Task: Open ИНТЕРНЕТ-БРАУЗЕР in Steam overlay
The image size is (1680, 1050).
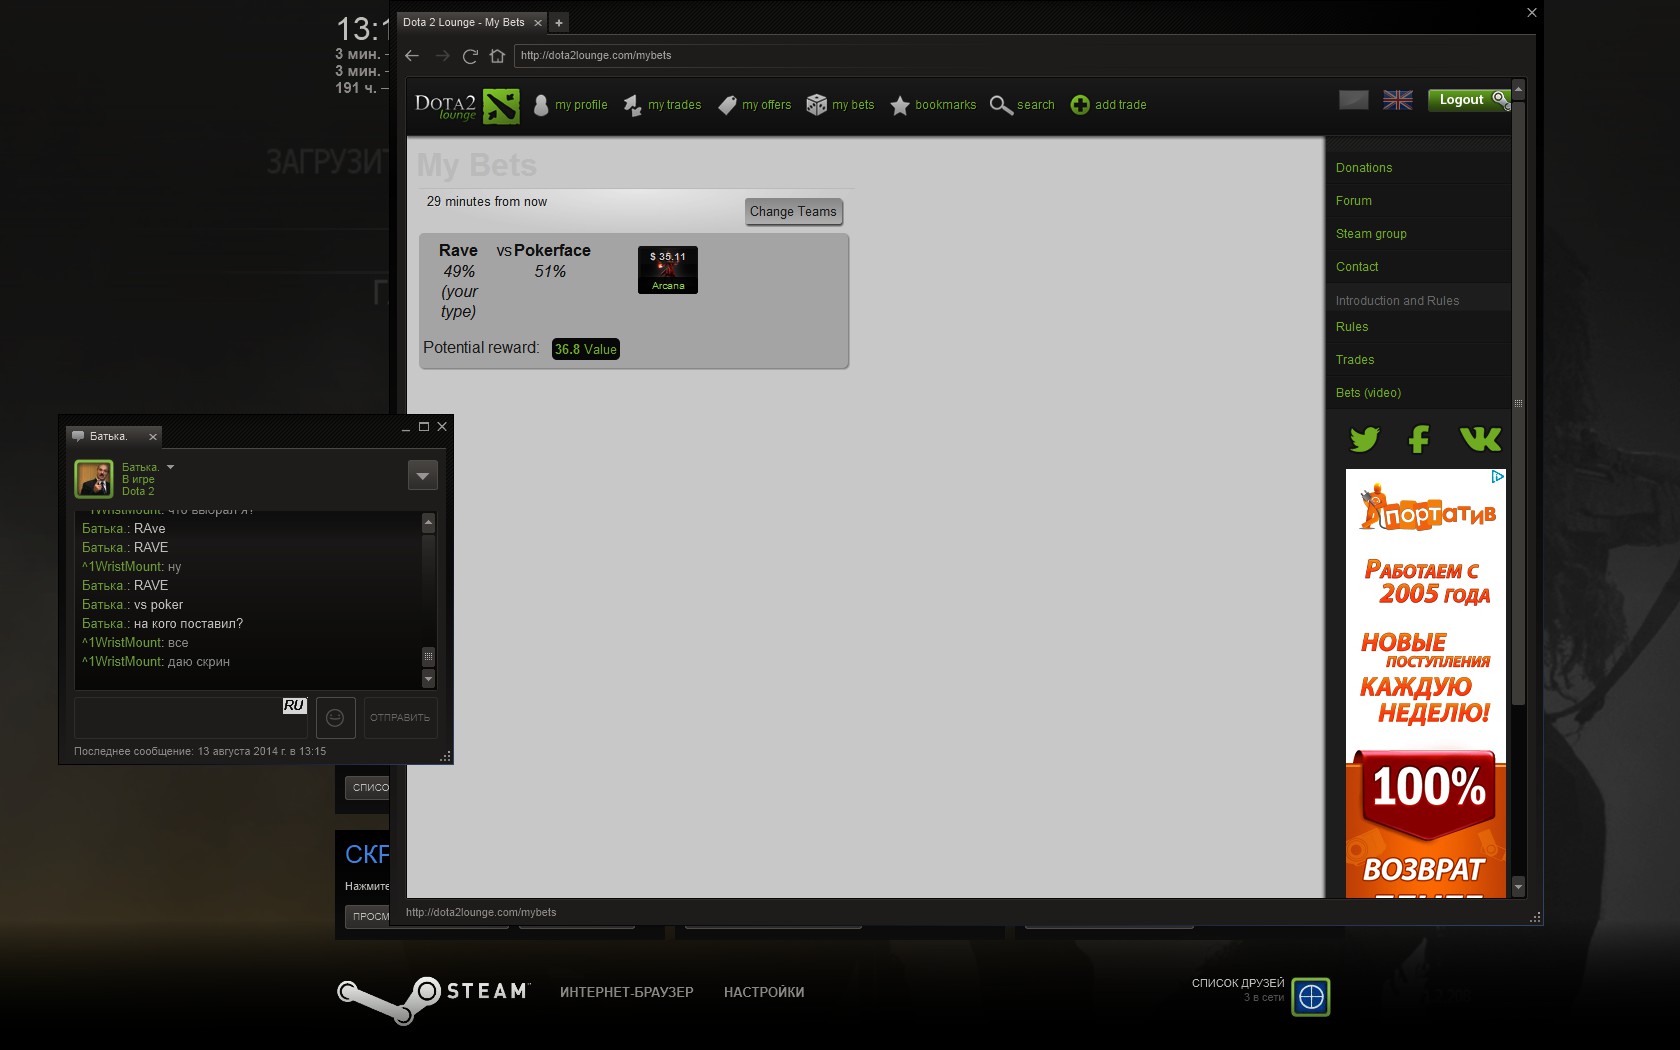Action: [x=627, y=992]
